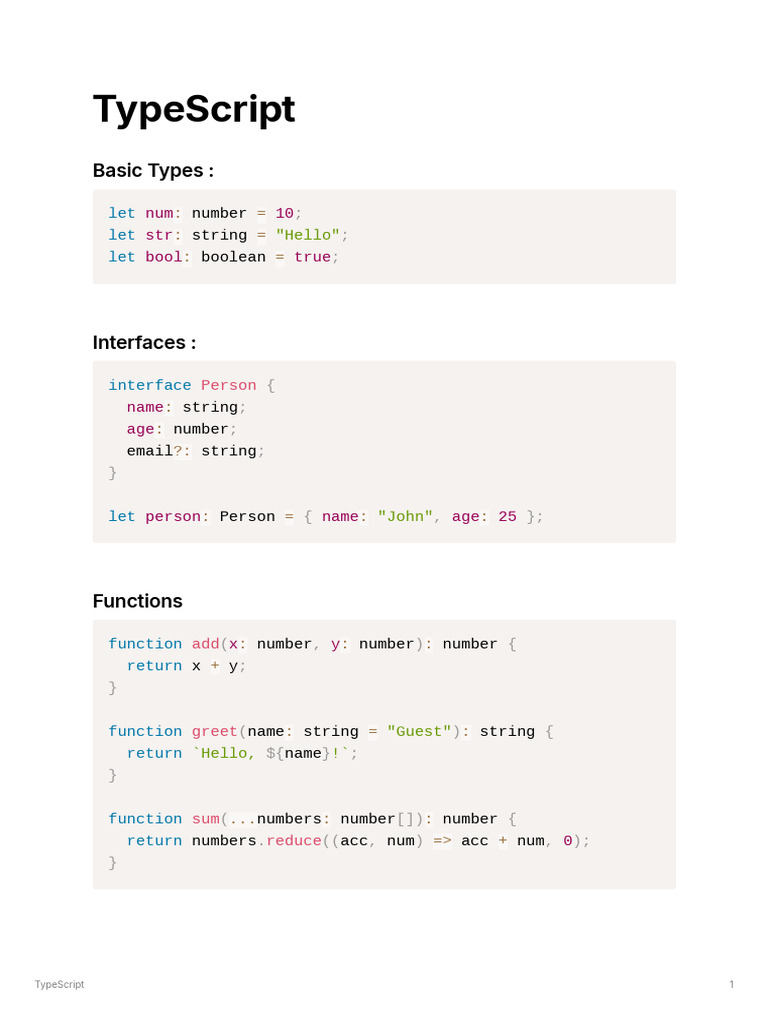The width and height of the screenshot is (768, 1024).
Task: Click the 'greet' function name
Action: click(x=214, y=731)
